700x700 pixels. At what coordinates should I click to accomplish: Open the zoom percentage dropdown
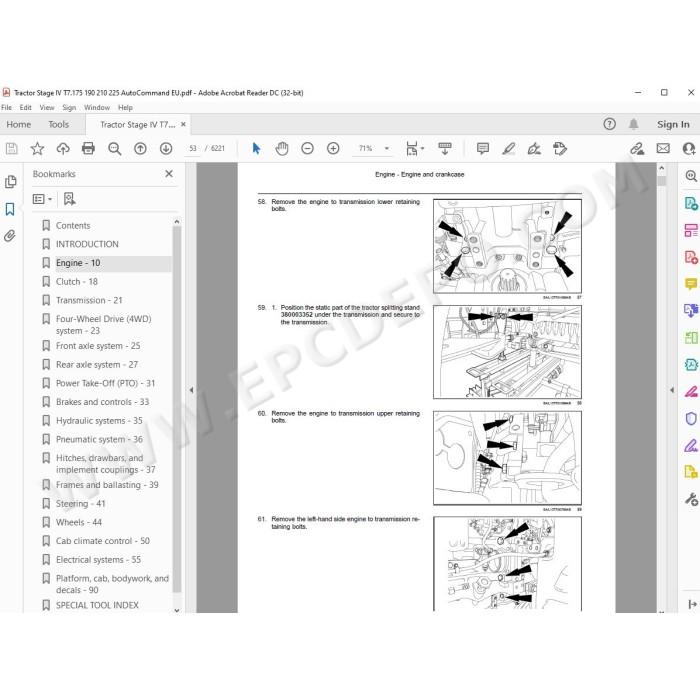click(x=387, y=148)
